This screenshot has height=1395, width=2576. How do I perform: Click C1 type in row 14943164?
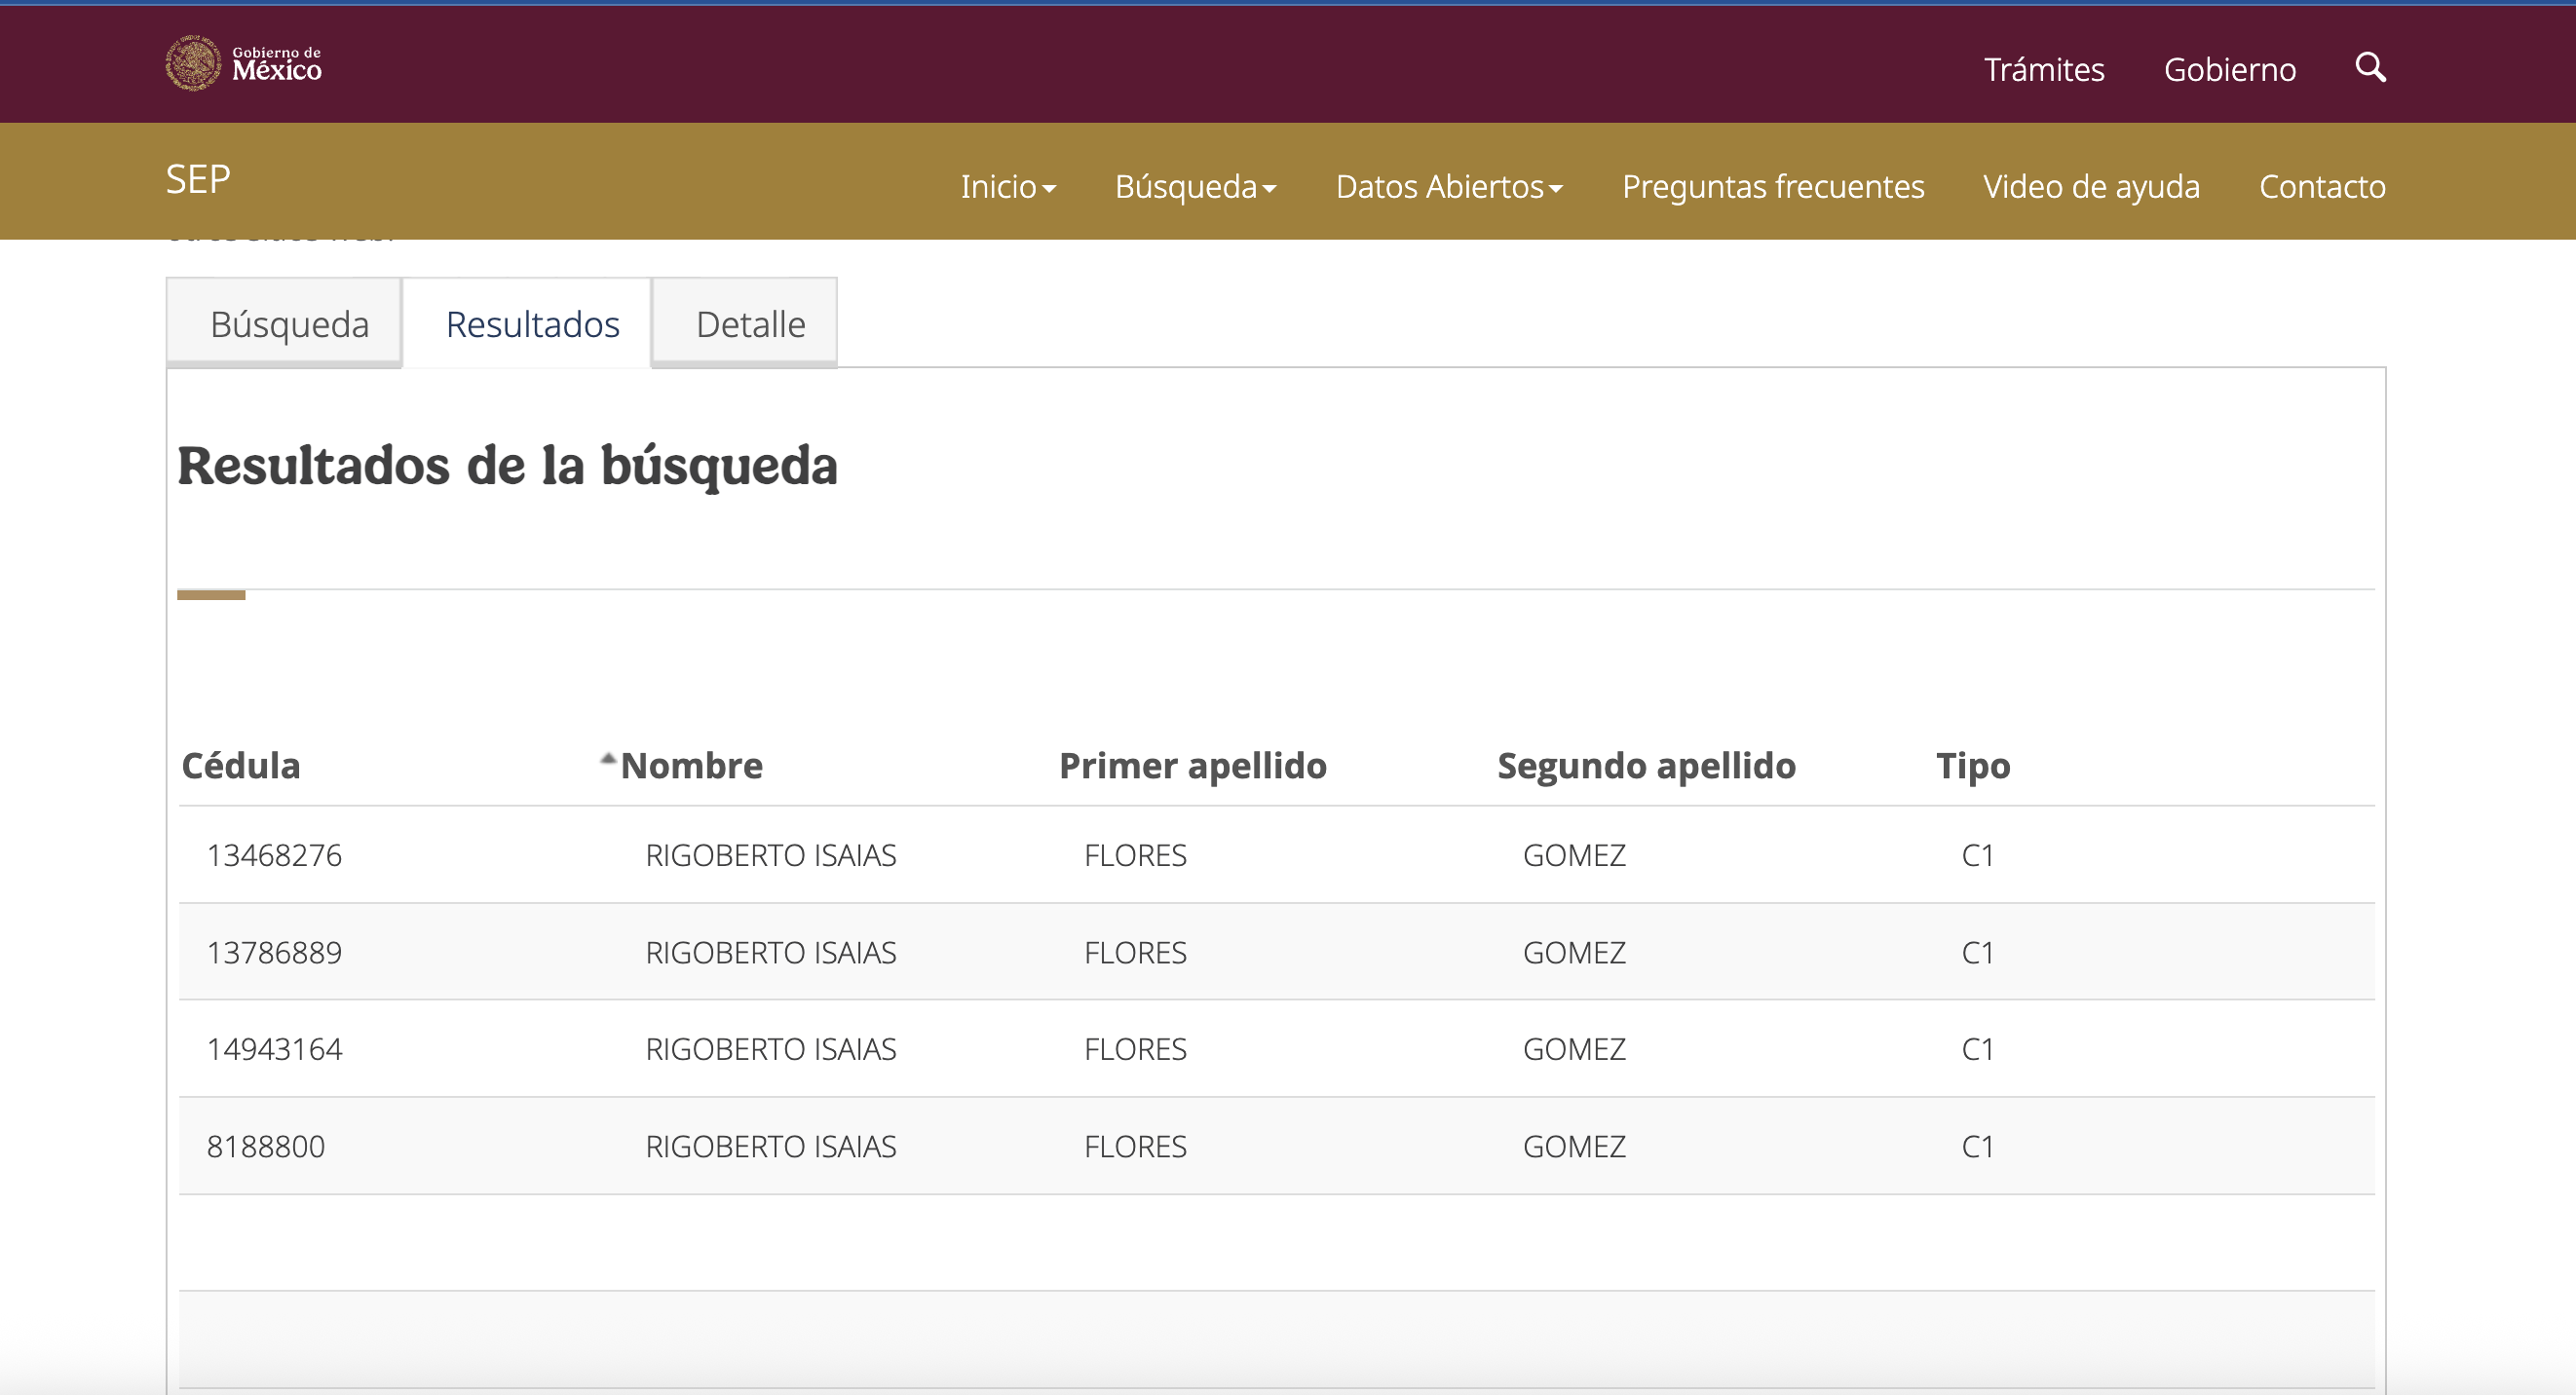(x=1978, y=1049)
